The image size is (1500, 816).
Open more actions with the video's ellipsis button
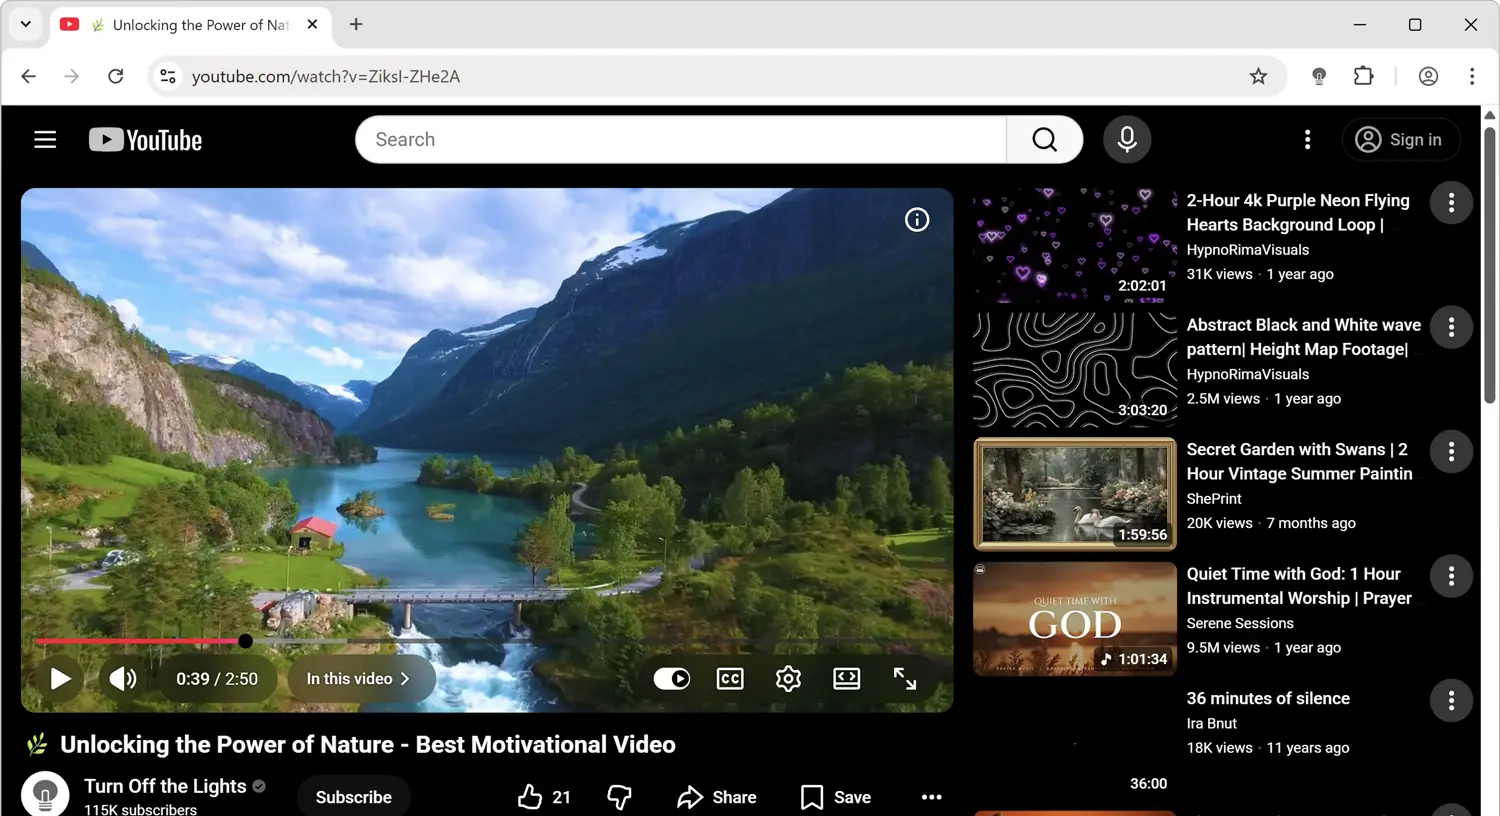click(931, 797)
